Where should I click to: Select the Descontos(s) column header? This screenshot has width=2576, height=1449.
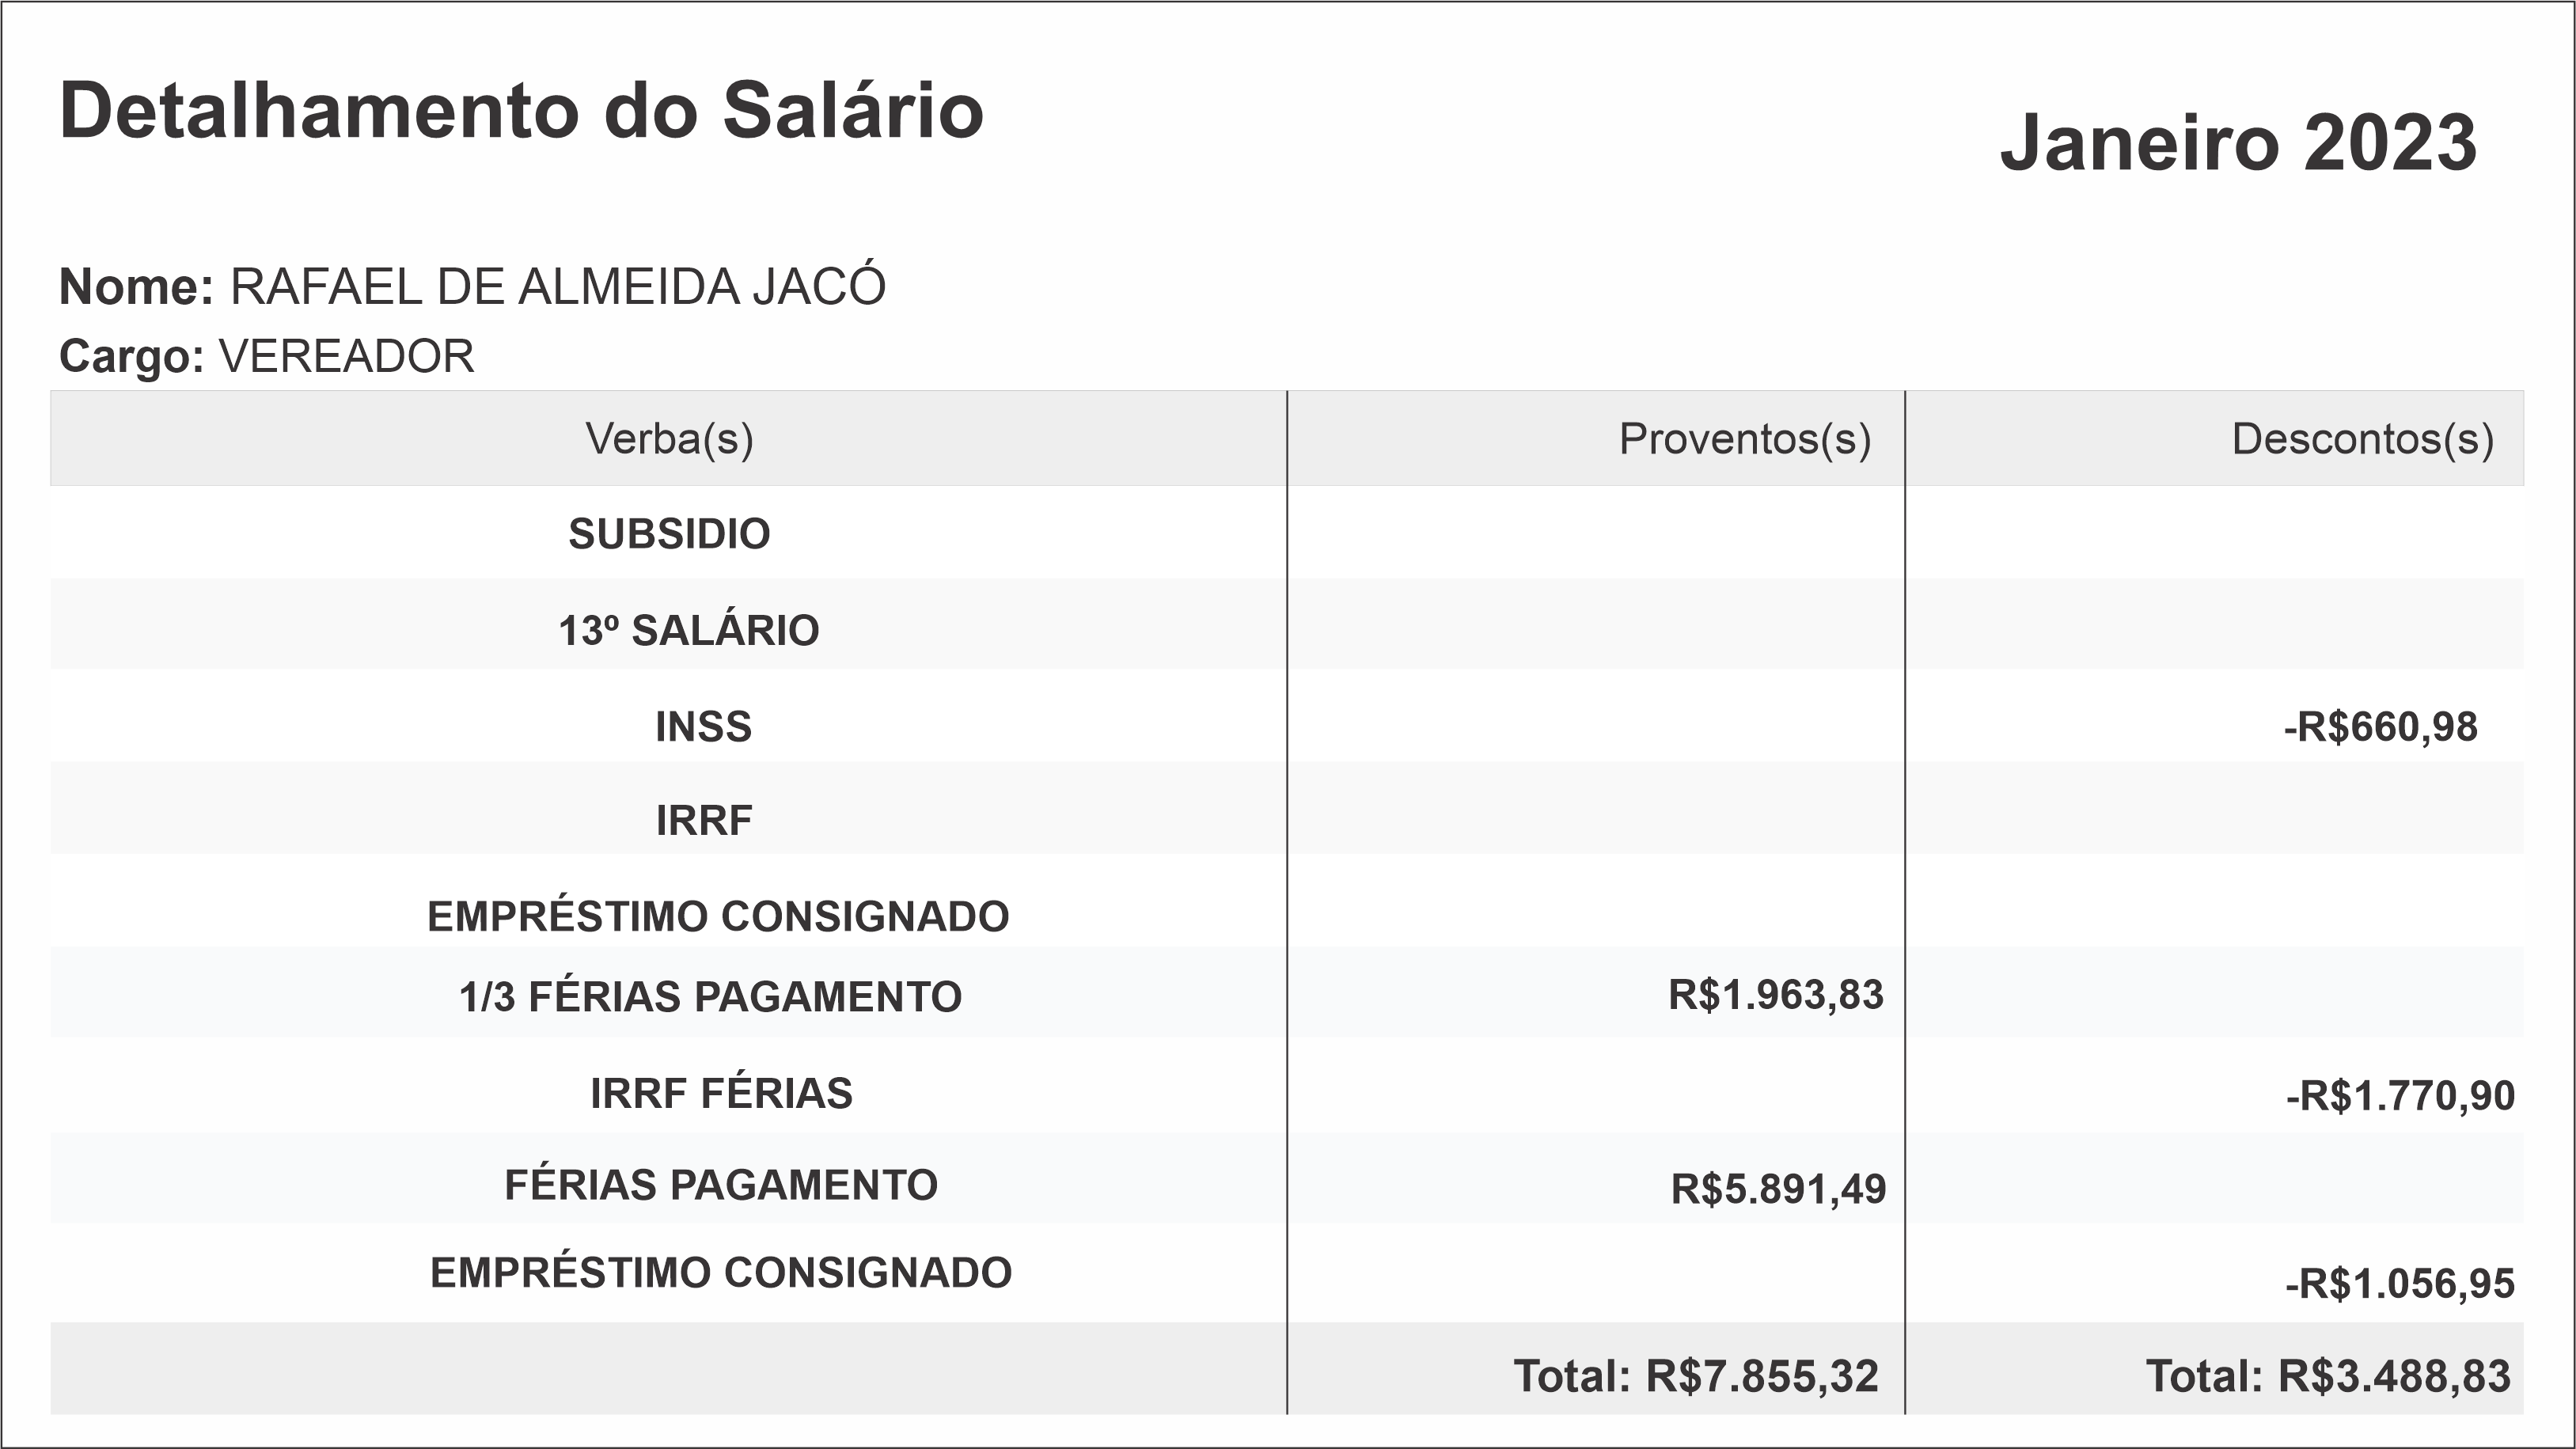[2362, 439]
